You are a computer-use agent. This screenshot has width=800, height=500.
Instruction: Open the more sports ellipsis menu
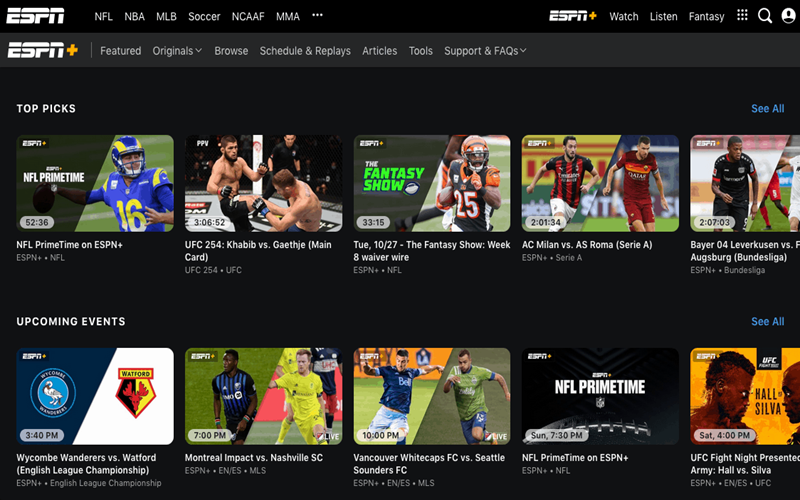tap(317, 15)
